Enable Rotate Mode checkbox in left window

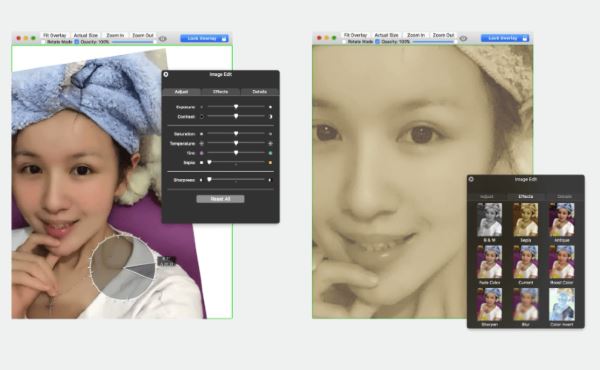(x=43, y=42)
